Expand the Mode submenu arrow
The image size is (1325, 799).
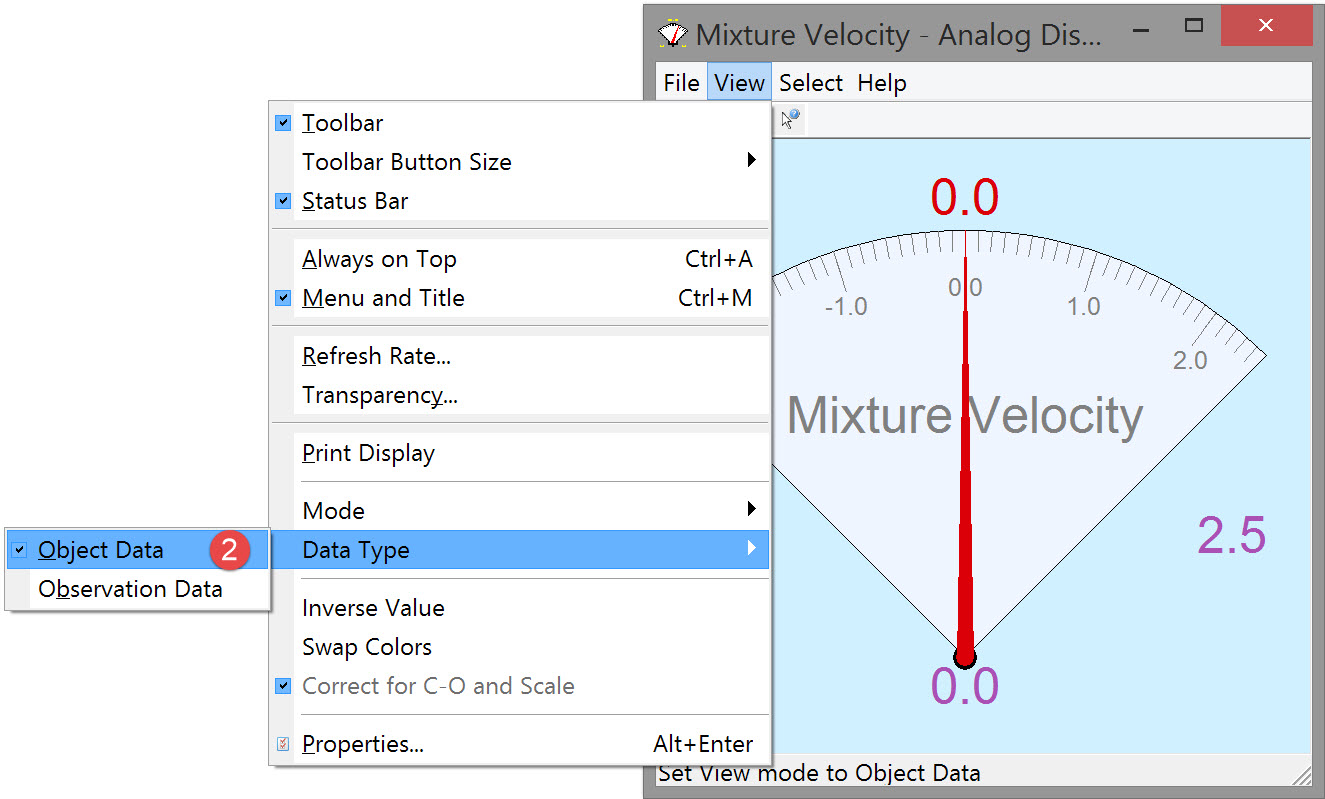751,510
